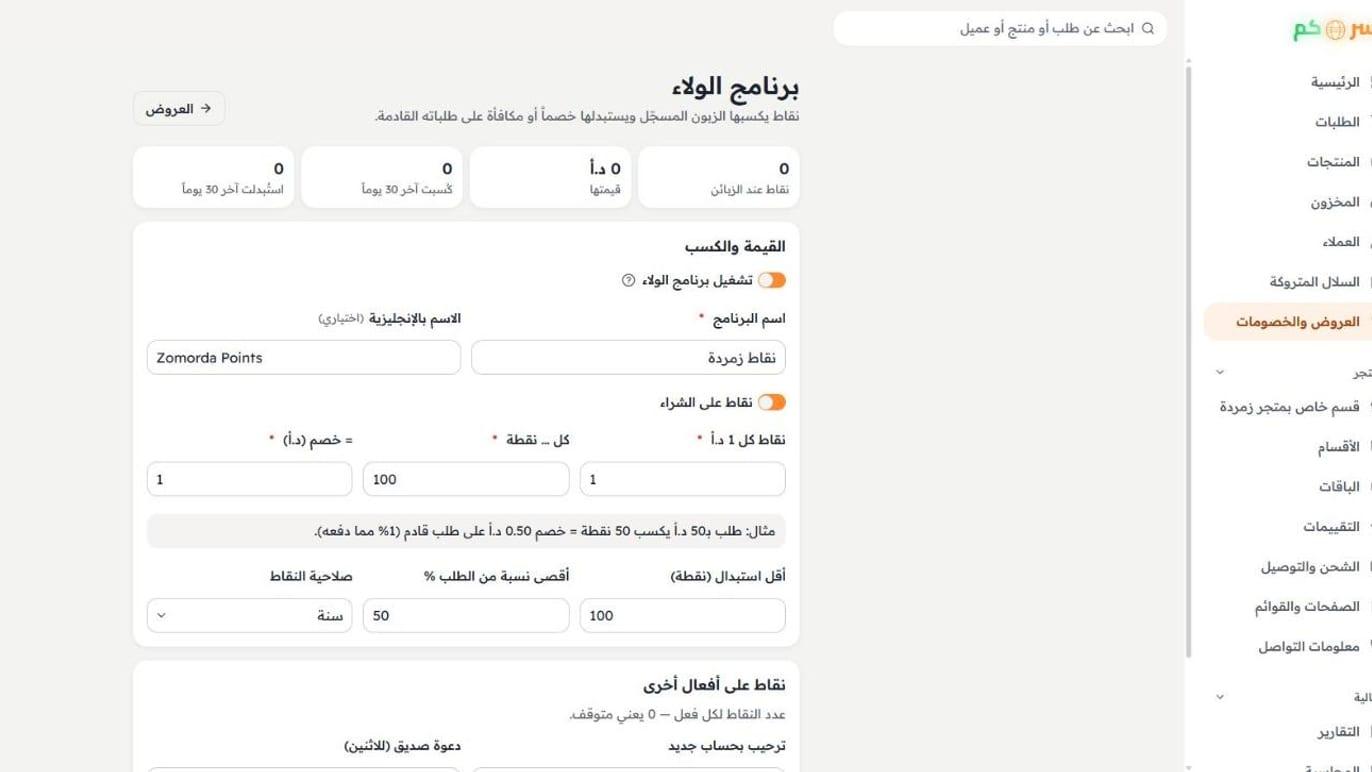This screenshot has width=1372, height=772.
Task: Click the العروض back button
Action: click(x=179, y=109)
